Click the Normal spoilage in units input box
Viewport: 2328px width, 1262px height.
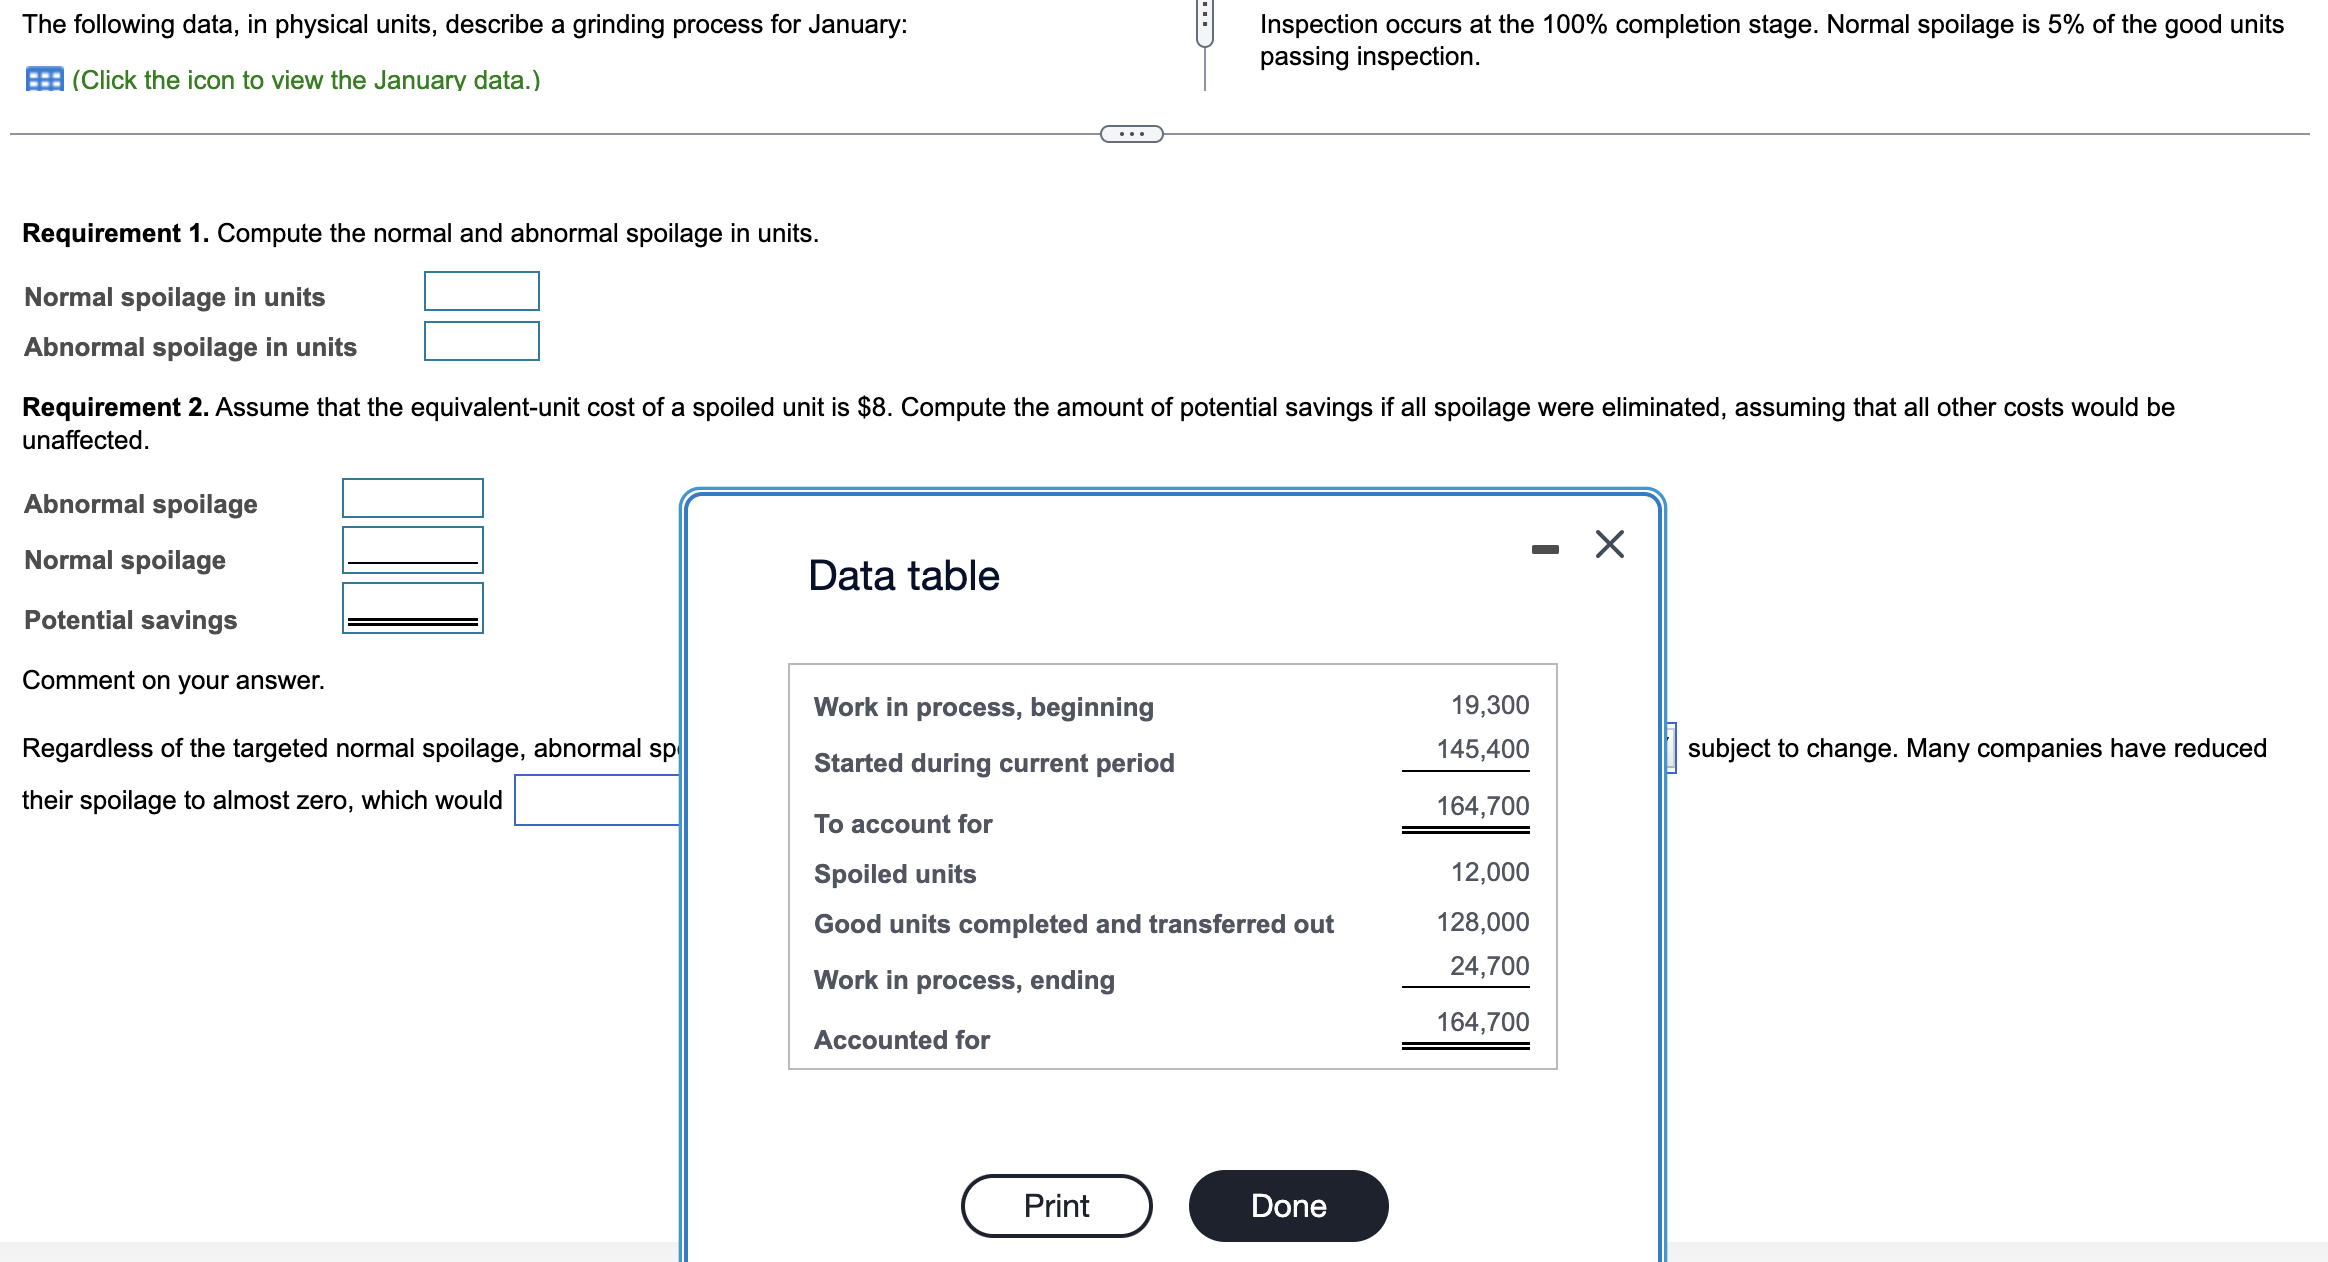(x=481, y=291)
